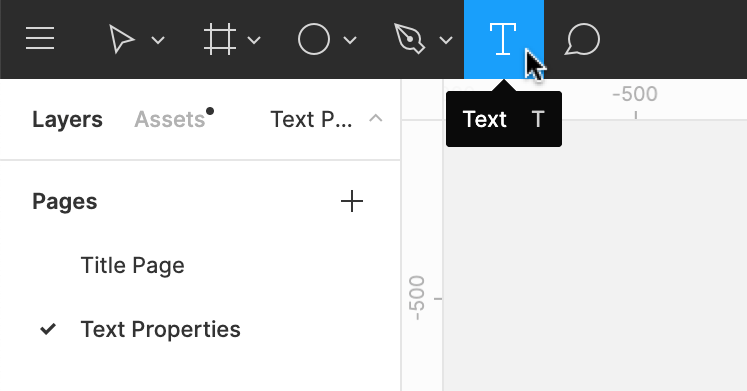Screen dimensions: 747x391
Task: Collapse the pages list chevron
Action: coord(376,118)
